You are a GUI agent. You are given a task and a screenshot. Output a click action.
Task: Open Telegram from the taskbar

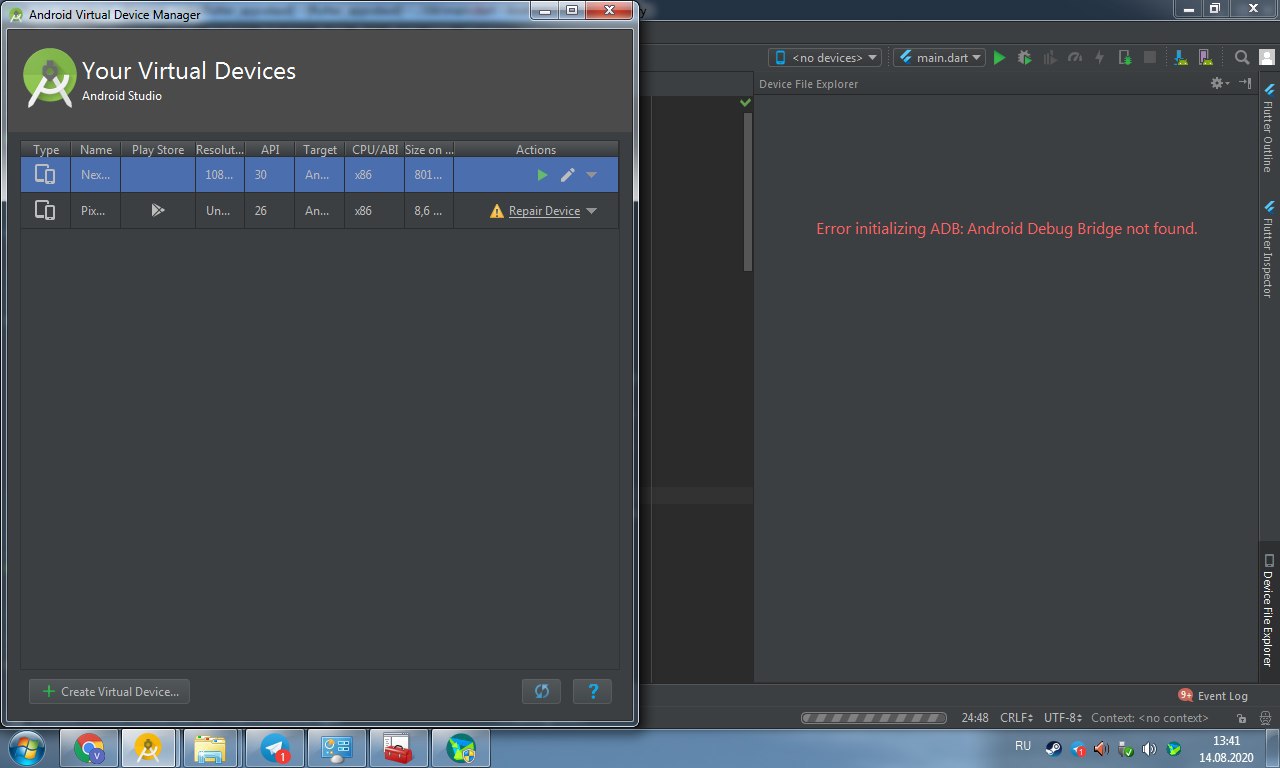[x=275, y=747]
